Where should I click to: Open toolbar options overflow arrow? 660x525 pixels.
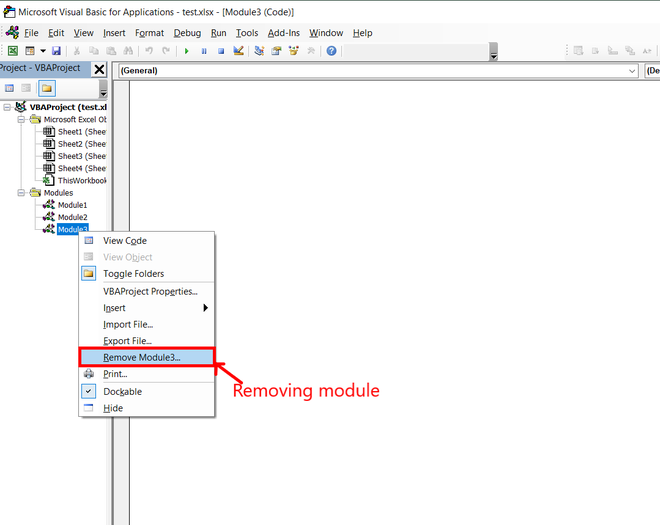click(x=494, y=51)
